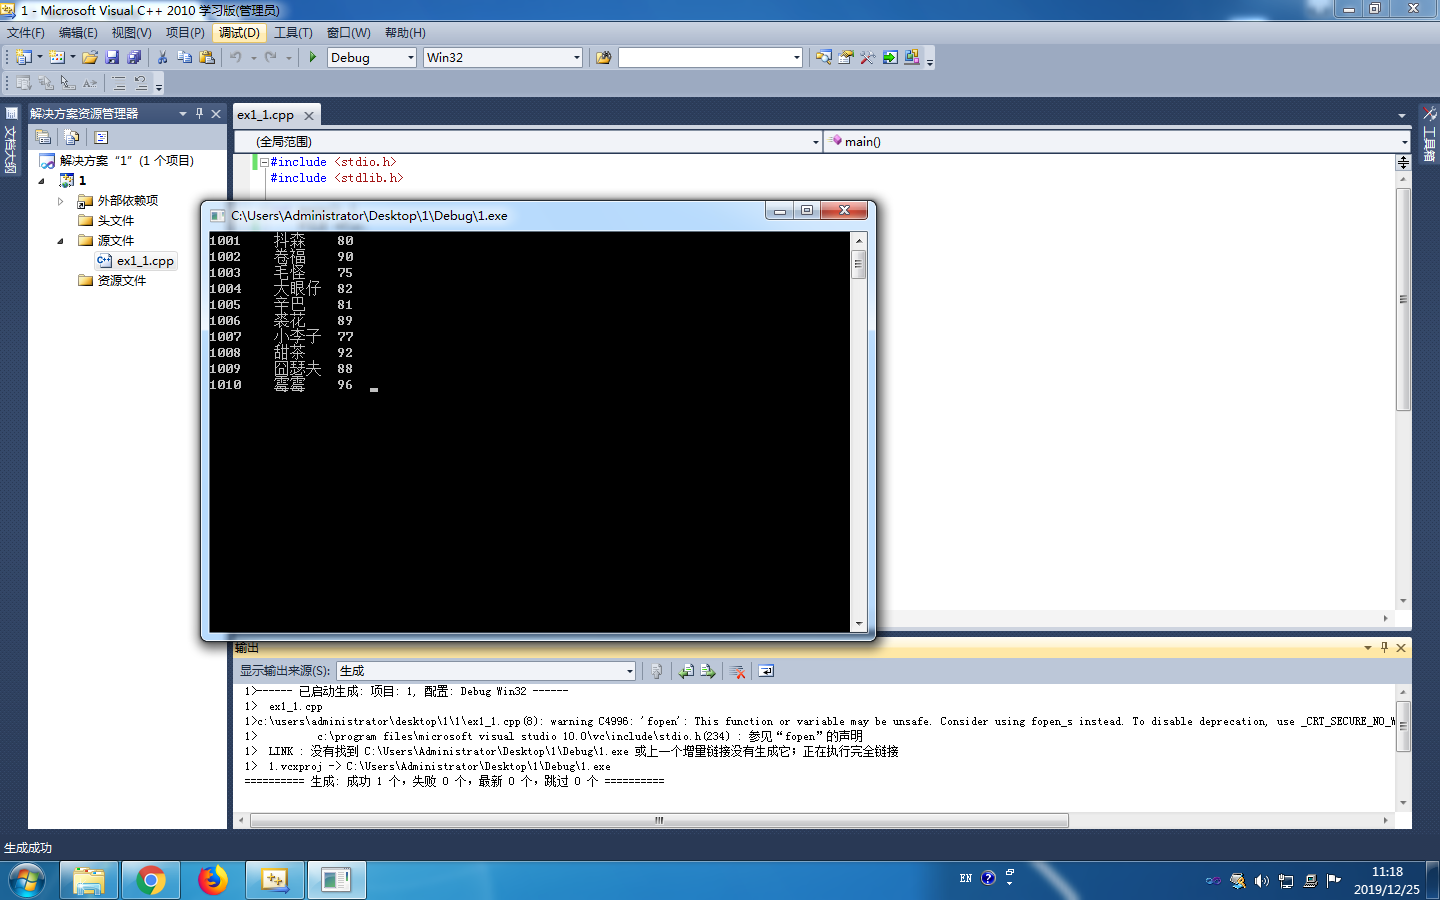Click the Open File toolbar icon
Image resolution: width=1440 pixels, height=900 pixels.
(x=90, y=57)
